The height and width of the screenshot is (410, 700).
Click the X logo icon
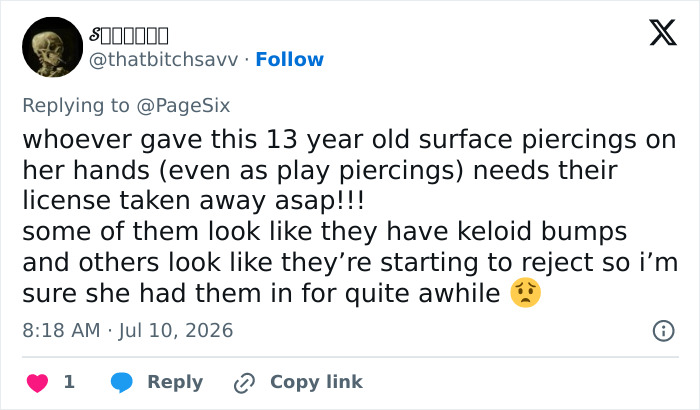point(663,32)
